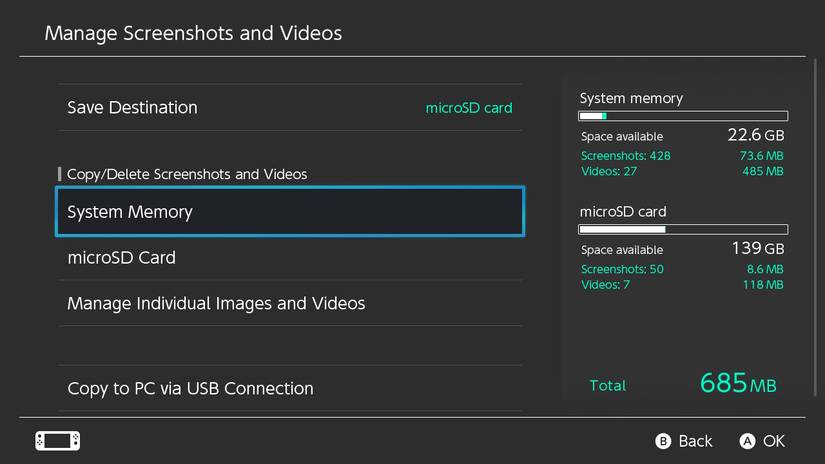Open Manage Individual Images and Videos
This screenshot has width=825, height=464.
(x=290, y=303)
